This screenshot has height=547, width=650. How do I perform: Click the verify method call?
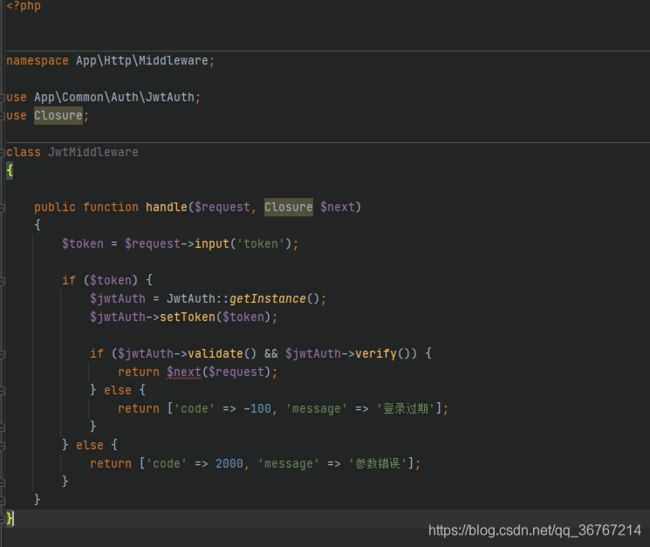(x=376, y=353)
